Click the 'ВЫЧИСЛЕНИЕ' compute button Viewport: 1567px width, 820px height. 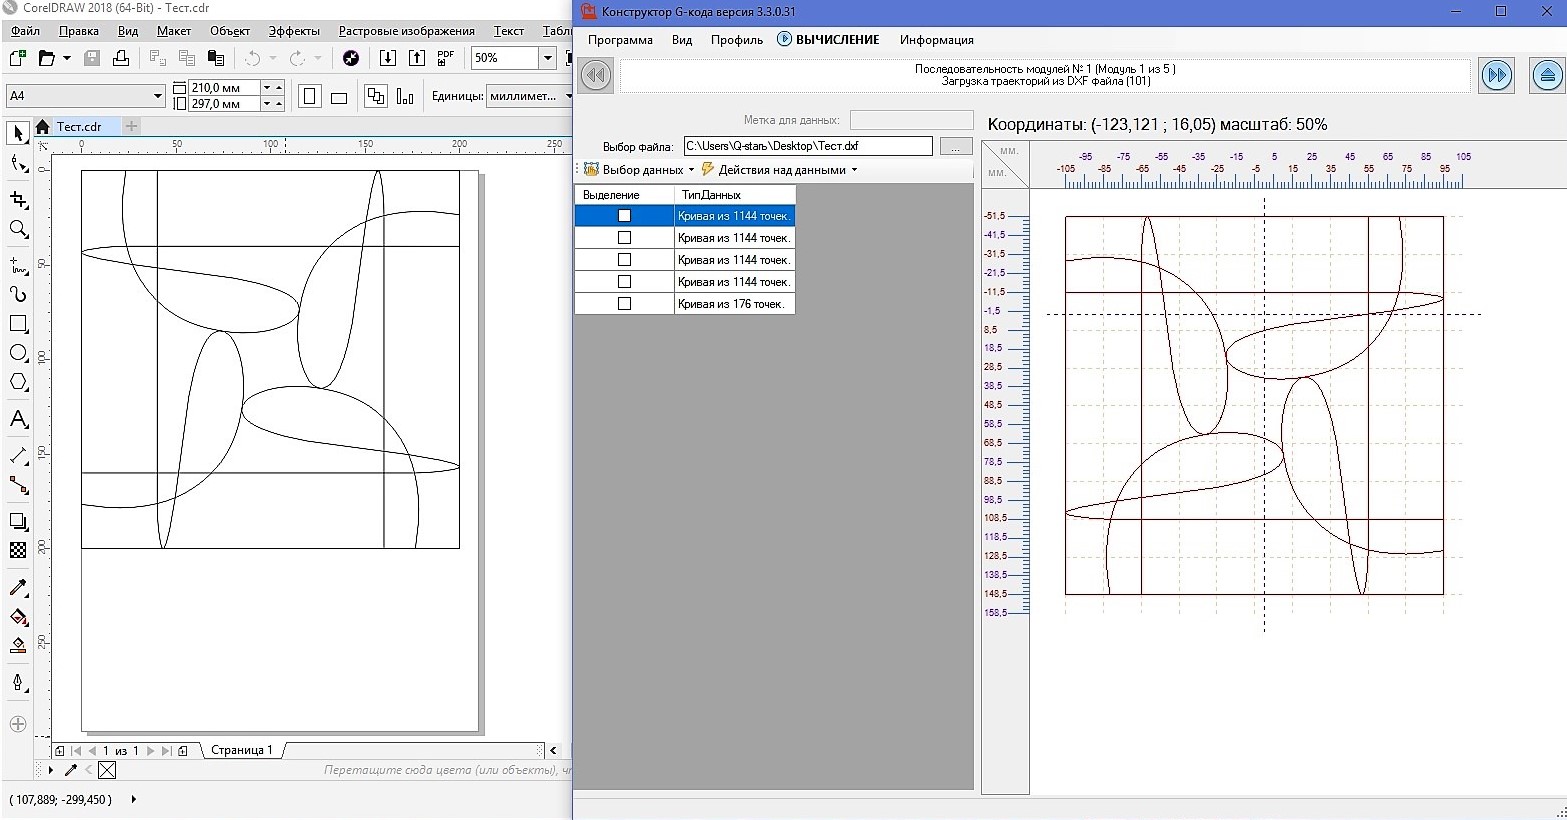tap(828, 40)
